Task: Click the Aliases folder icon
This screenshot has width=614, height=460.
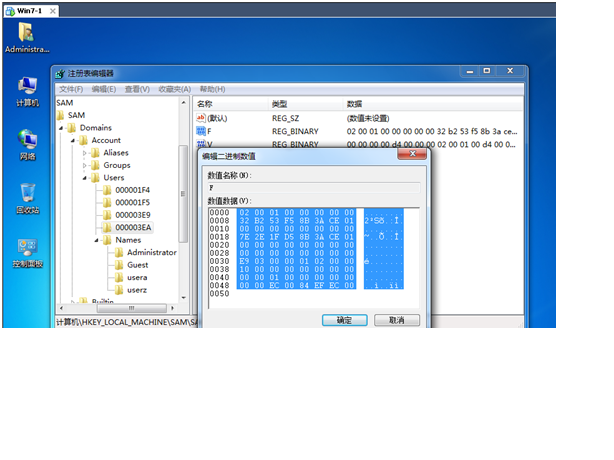Action: click(x=95, y=153)
